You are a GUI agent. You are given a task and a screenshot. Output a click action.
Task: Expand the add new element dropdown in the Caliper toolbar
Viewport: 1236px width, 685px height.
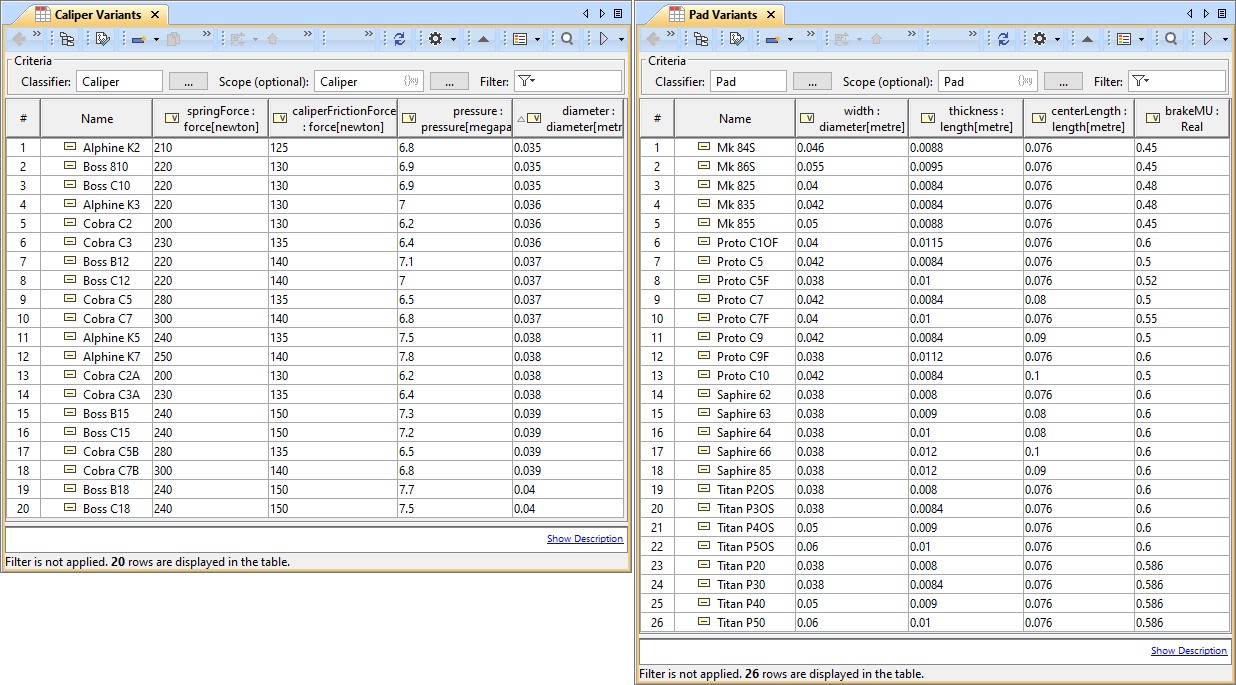pyautogui.click(x=156, y=39)
